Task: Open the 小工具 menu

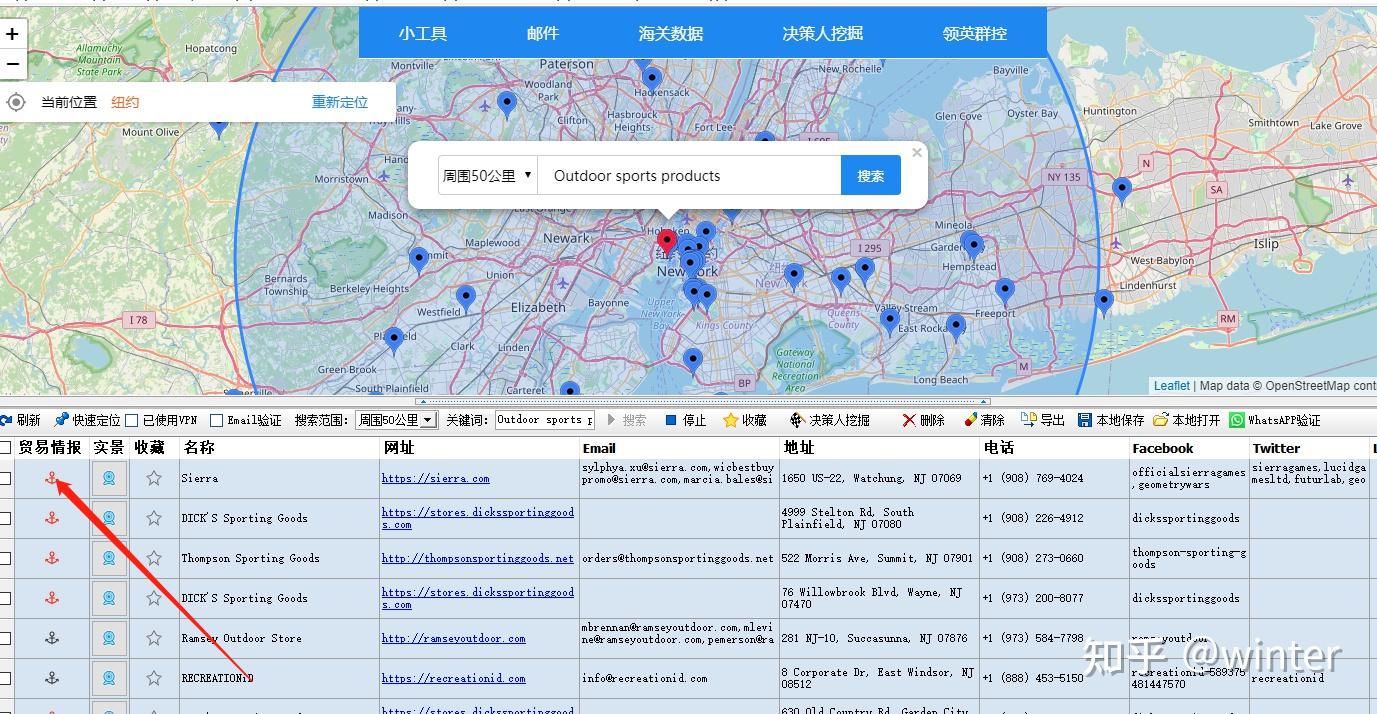Action: [x=423, y=33]
